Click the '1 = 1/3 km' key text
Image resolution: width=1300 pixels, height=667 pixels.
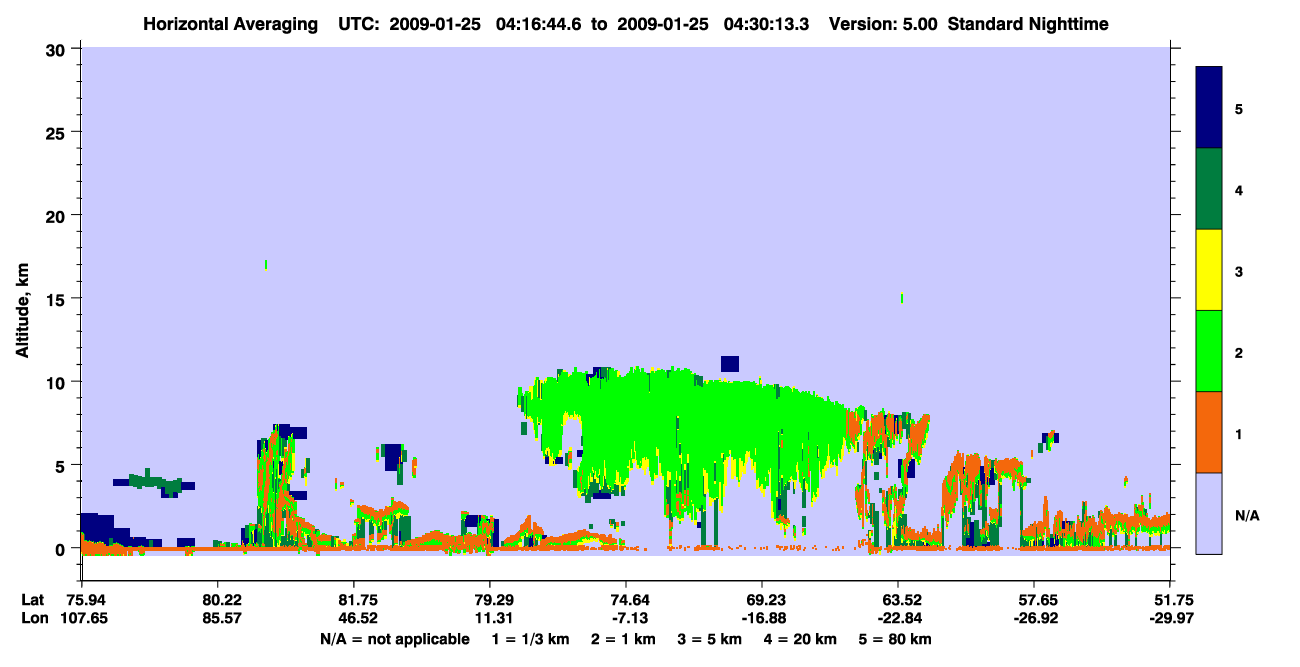coord(530,639)
